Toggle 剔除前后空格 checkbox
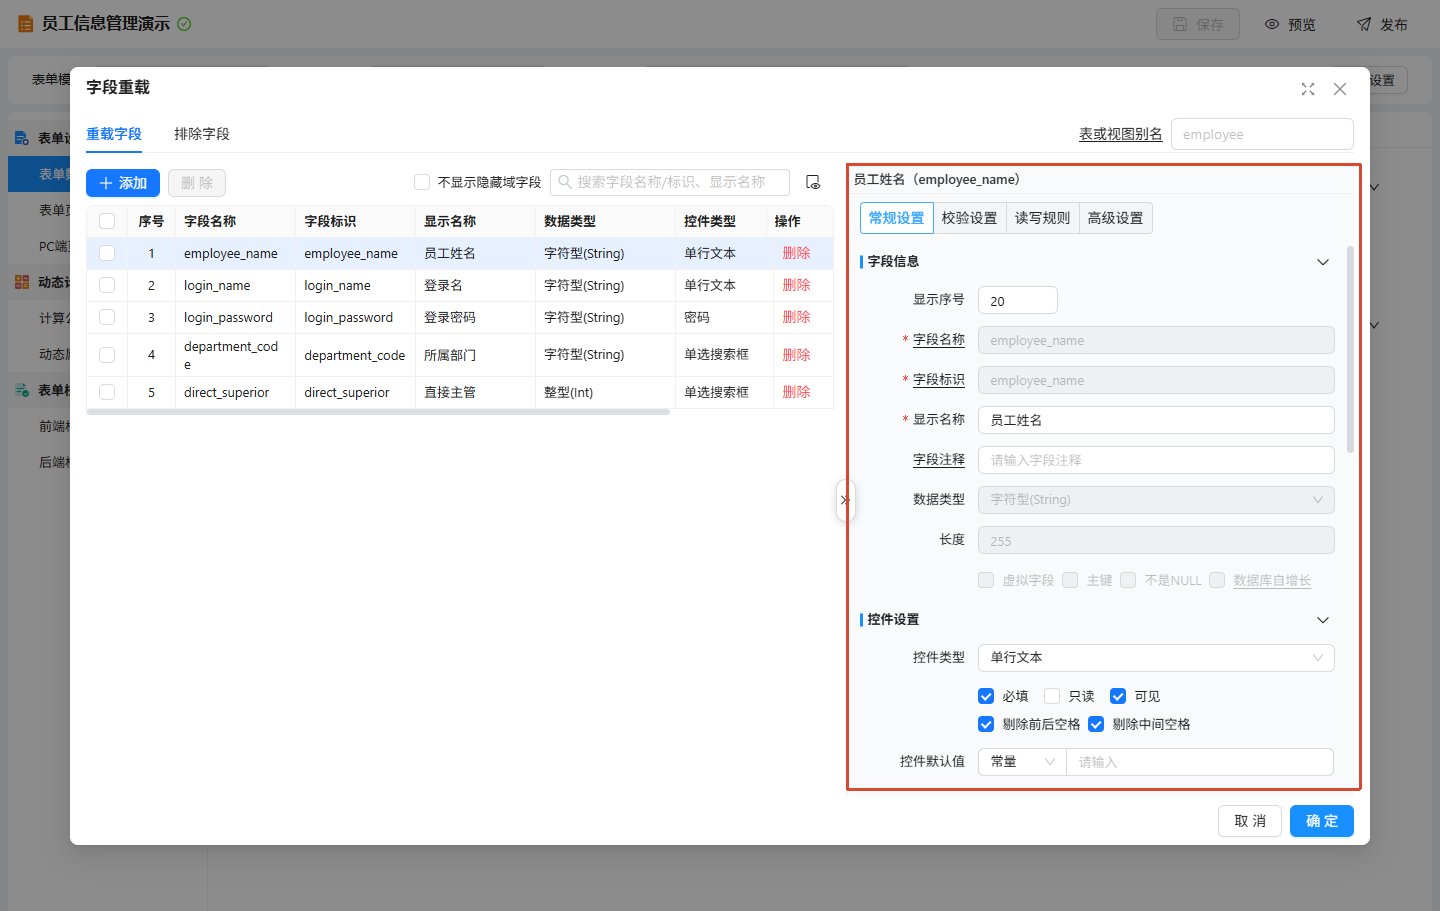Image resolution: width=1440 pixels, height=911 pixels. [x=986, y=724]
